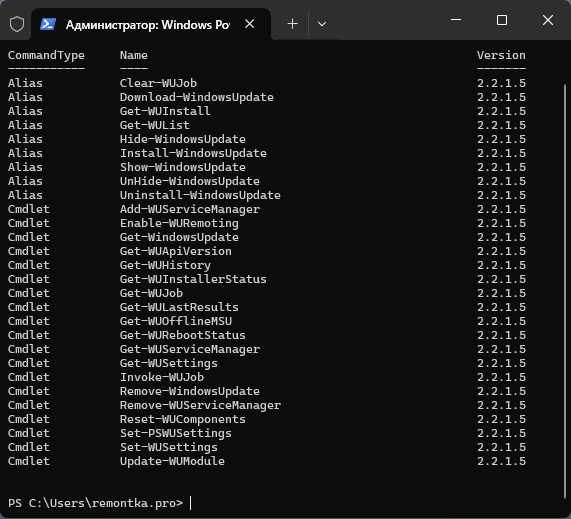Open a new tab with plus button
571x519 pixels.
(292, 24)
